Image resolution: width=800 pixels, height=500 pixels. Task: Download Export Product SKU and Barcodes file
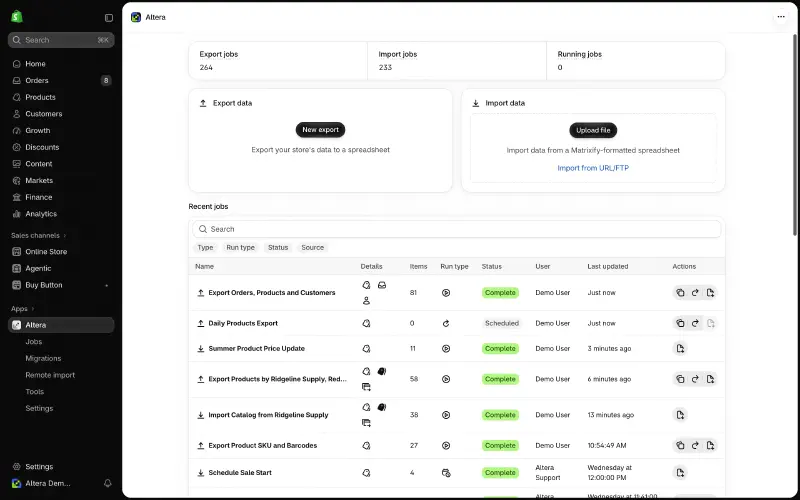(710, 445)
